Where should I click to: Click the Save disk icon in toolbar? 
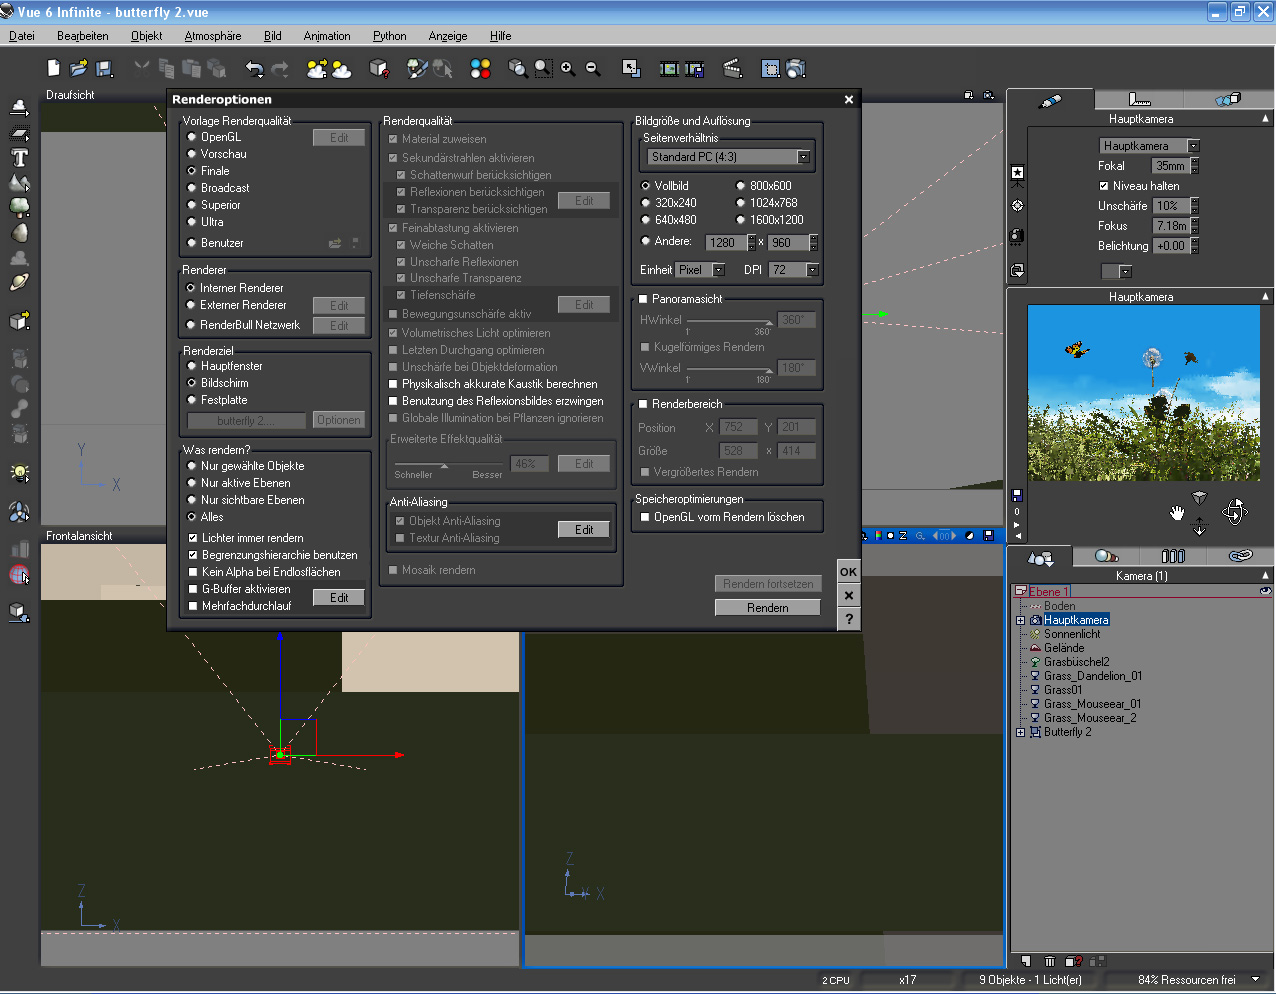click(104, 68)
